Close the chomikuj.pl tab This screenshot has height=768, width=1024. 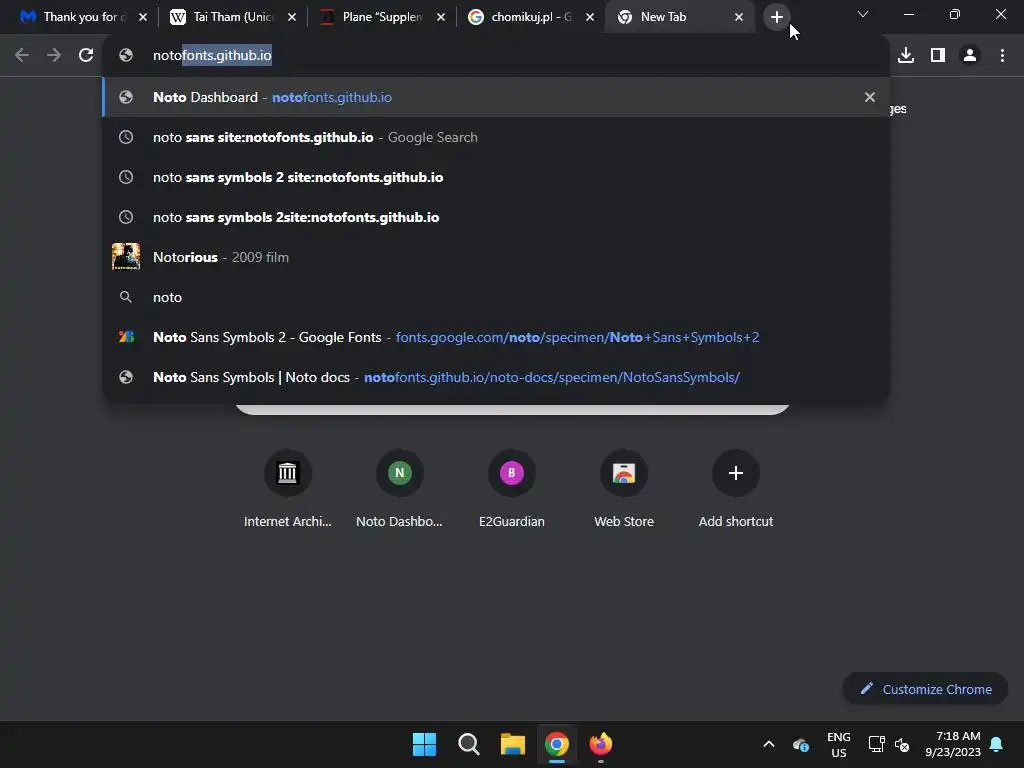pos(590,17)
